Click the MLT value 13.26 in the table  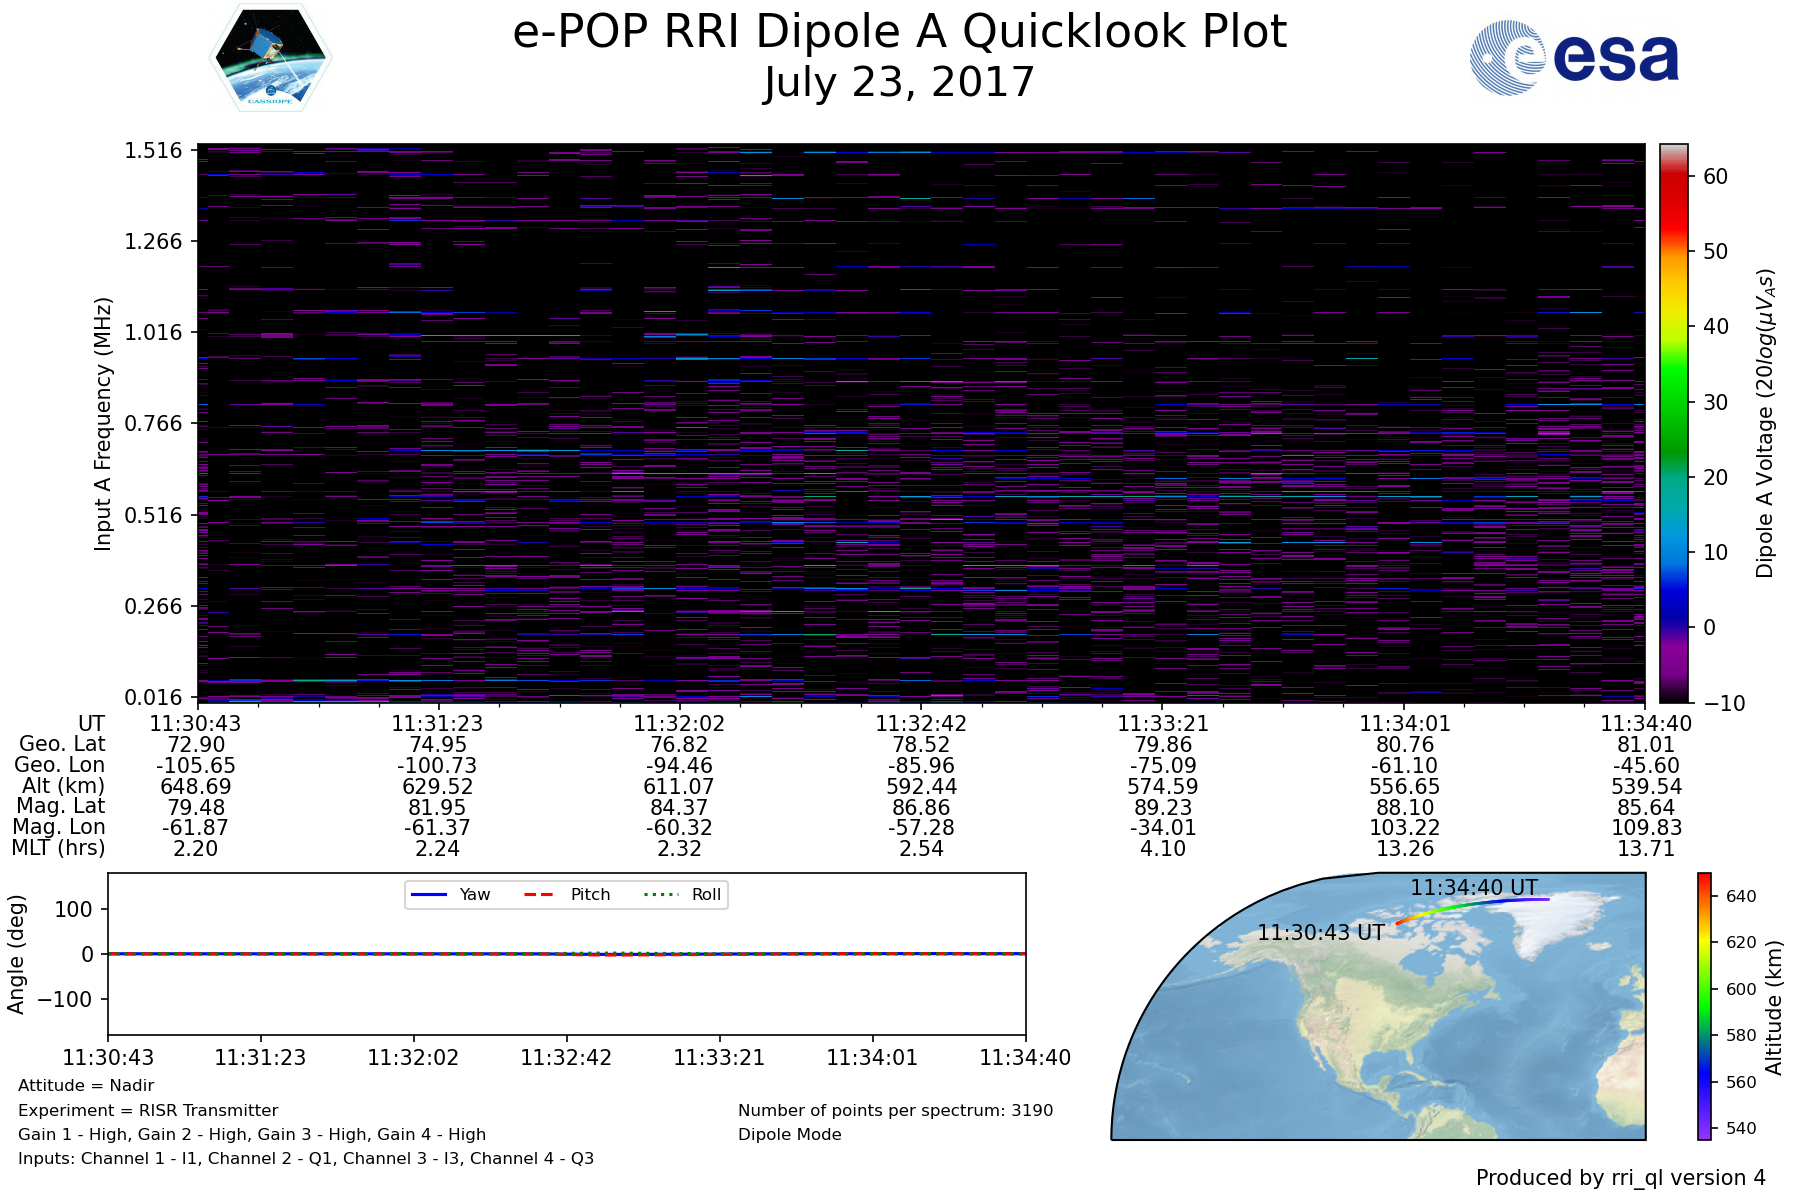point(1404,849)
